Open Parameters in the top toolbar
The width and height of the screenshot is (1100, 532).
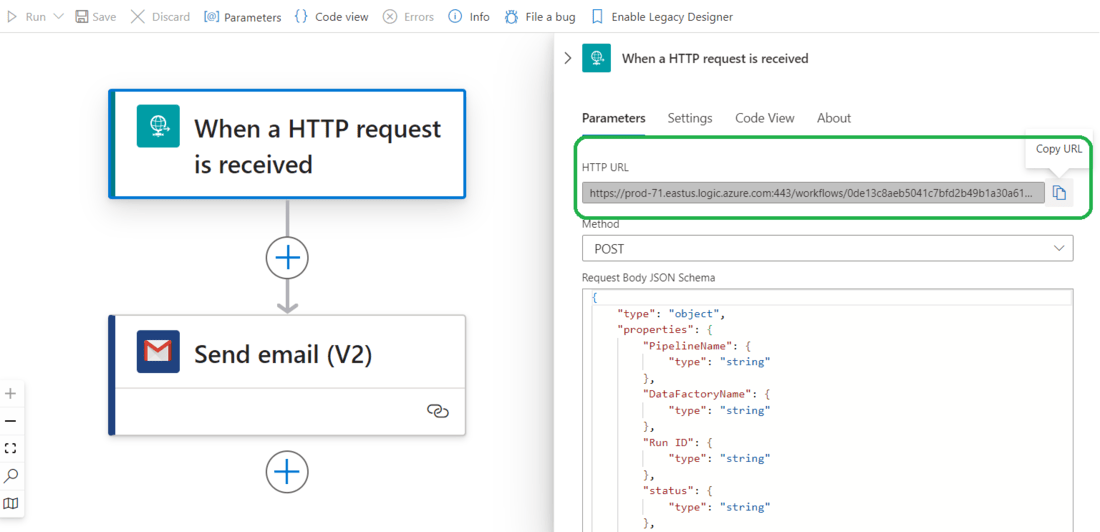(243, 17)
